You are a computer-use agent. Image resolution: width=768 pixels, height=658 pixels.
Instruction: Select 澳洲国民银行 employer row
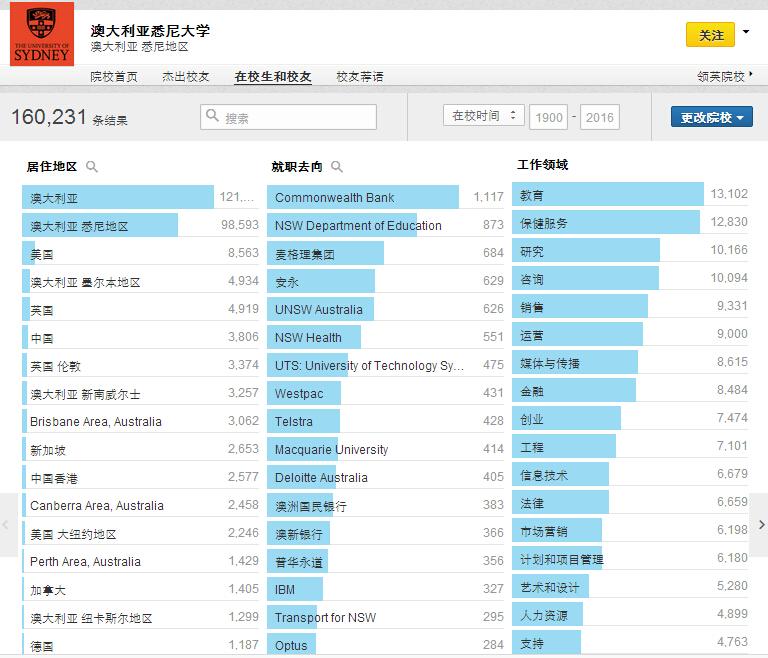point(385,505)
